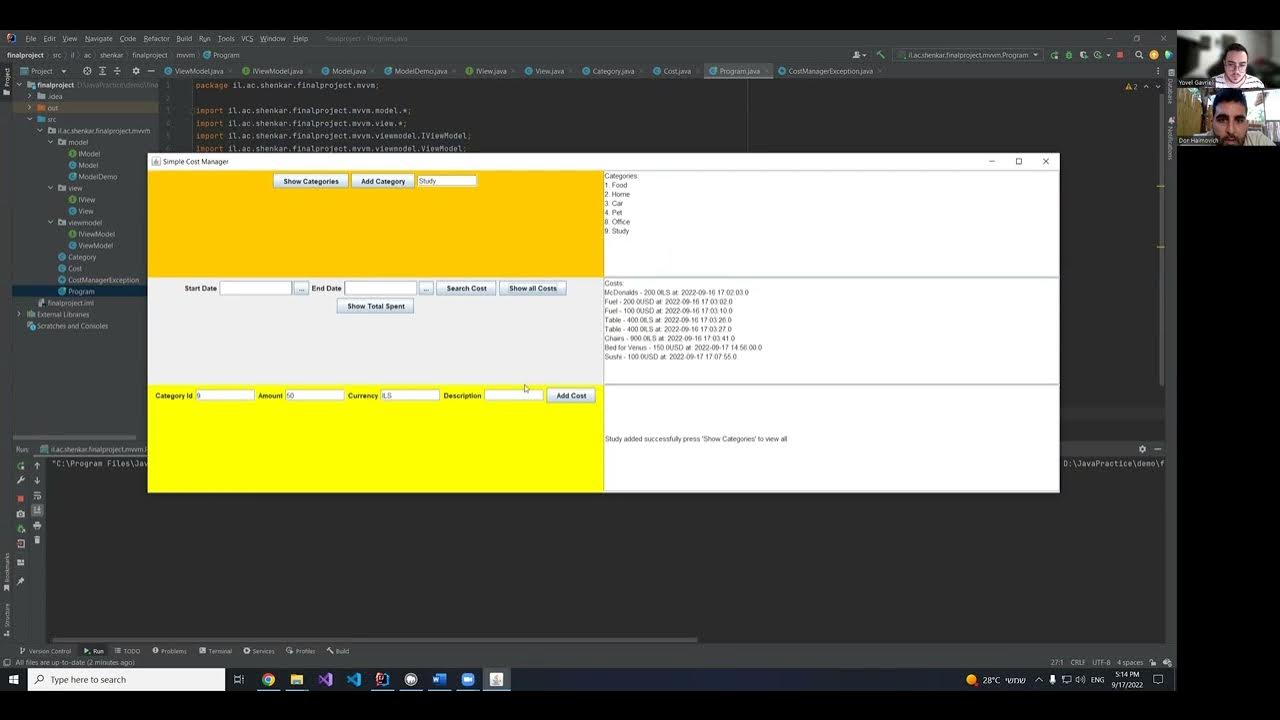Collapse the model folder
This screenshot has width=1280, height=720.
51,142
